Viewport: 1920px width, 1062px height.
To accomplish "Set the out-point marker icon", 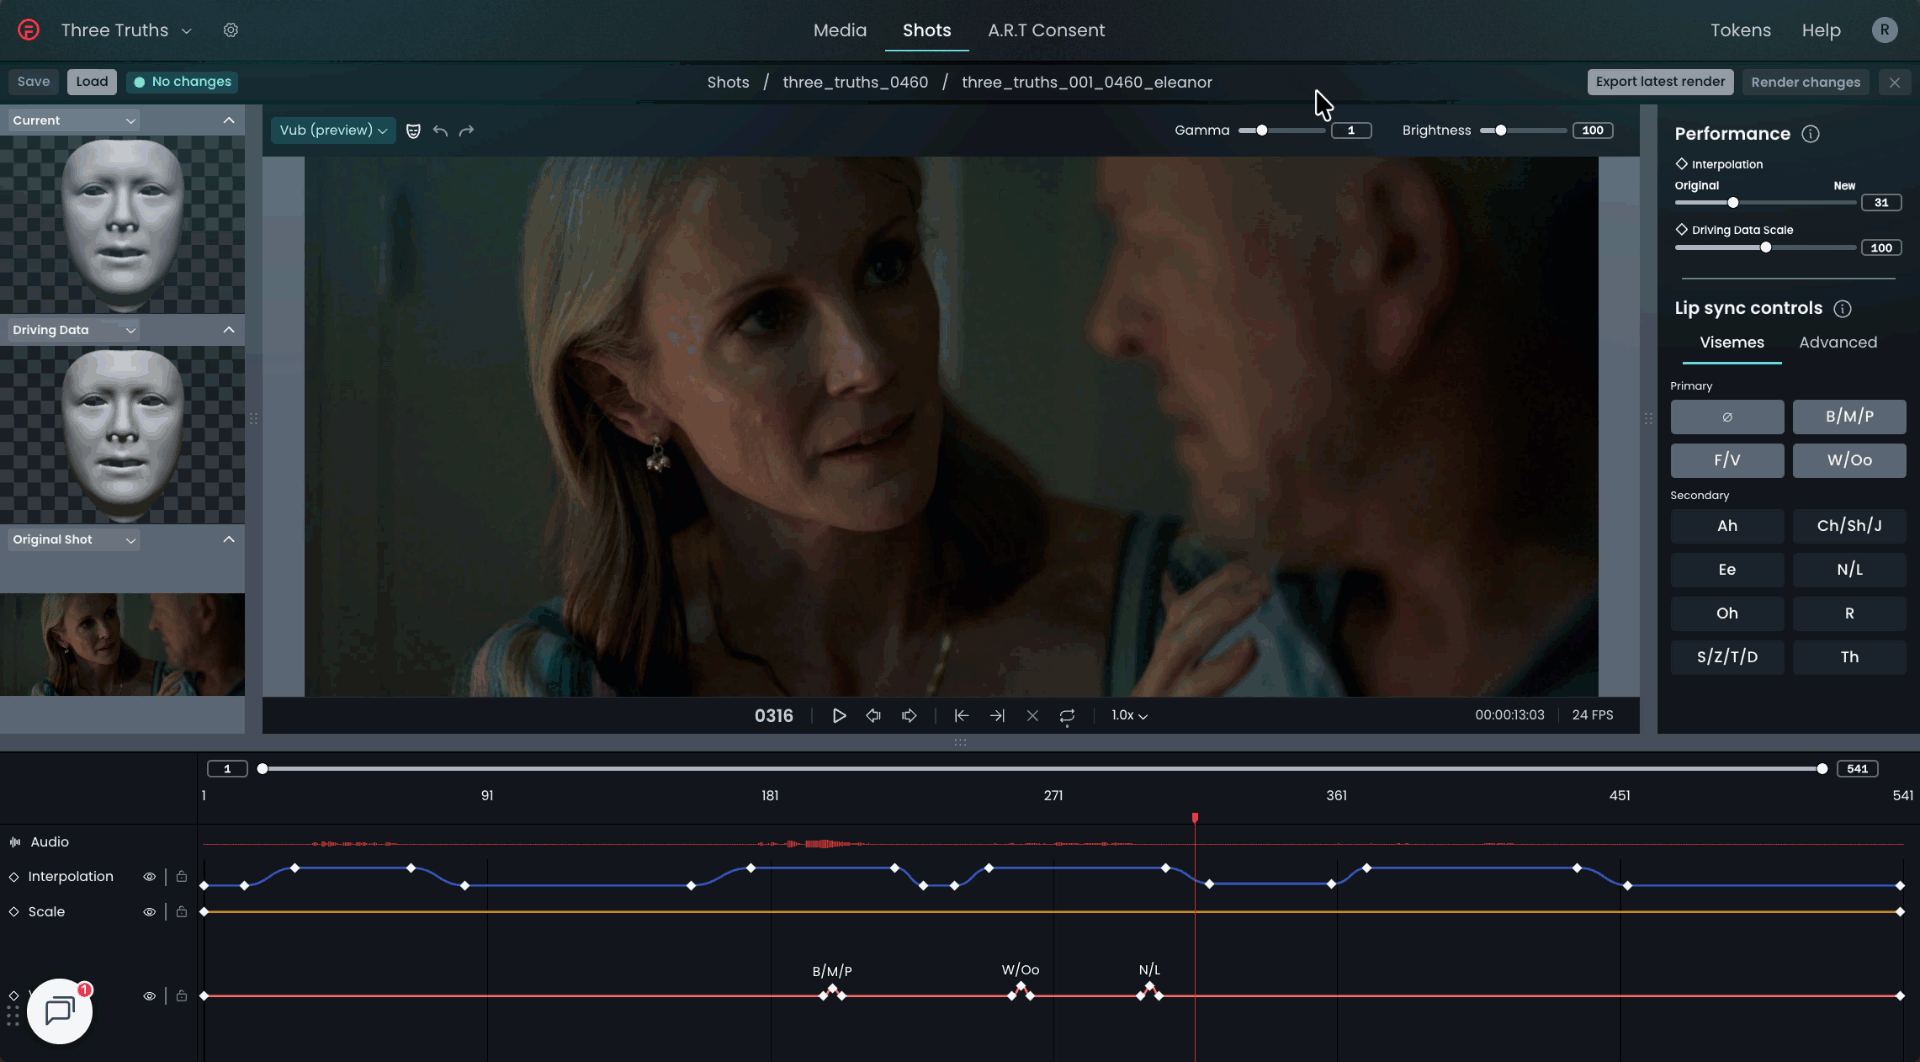I will 997,716.
